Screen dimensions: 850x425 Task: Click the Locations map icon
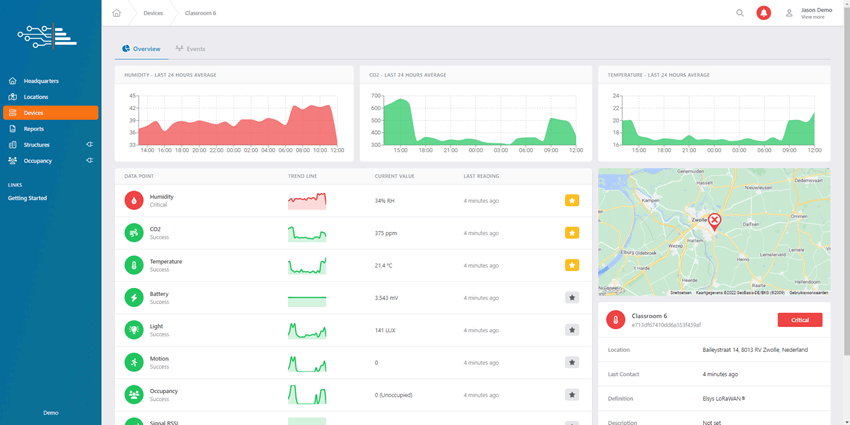click(x=13, y=97)
